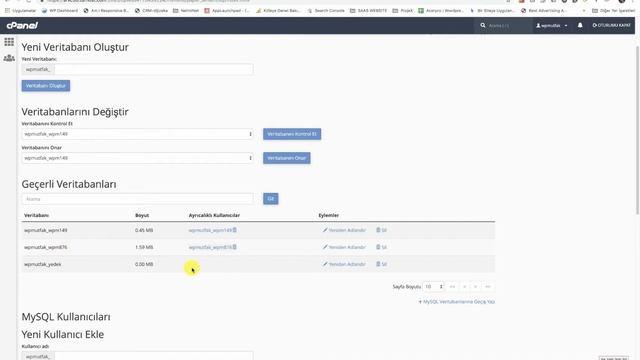Click the search magnifier icon in header
This screenshot has height=360, width=640.
click(483, 25)
